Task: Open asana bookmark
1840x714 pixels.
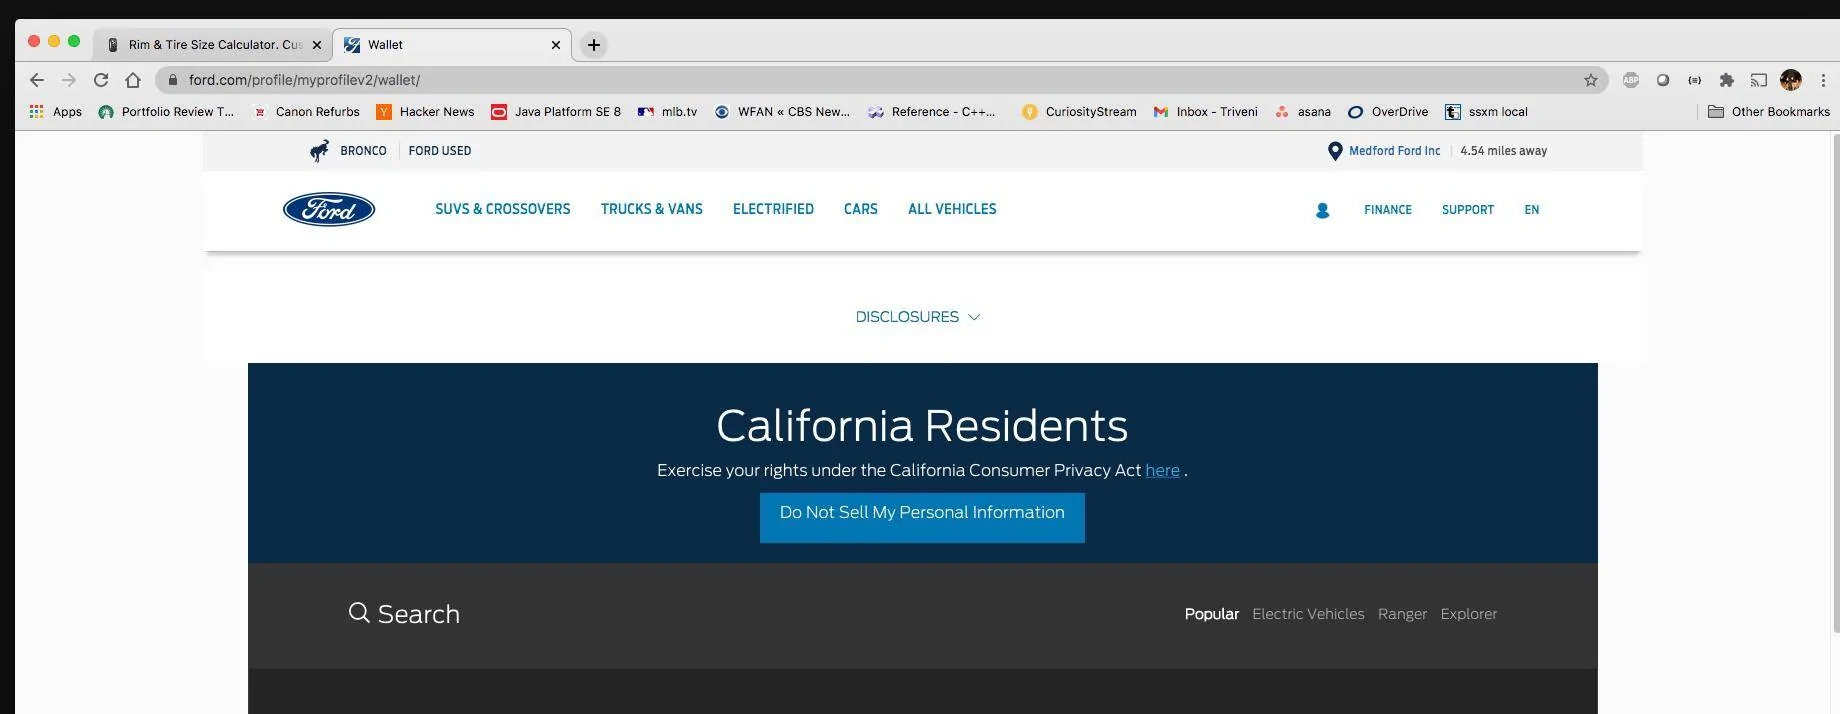Action: tap(1302, 112)
